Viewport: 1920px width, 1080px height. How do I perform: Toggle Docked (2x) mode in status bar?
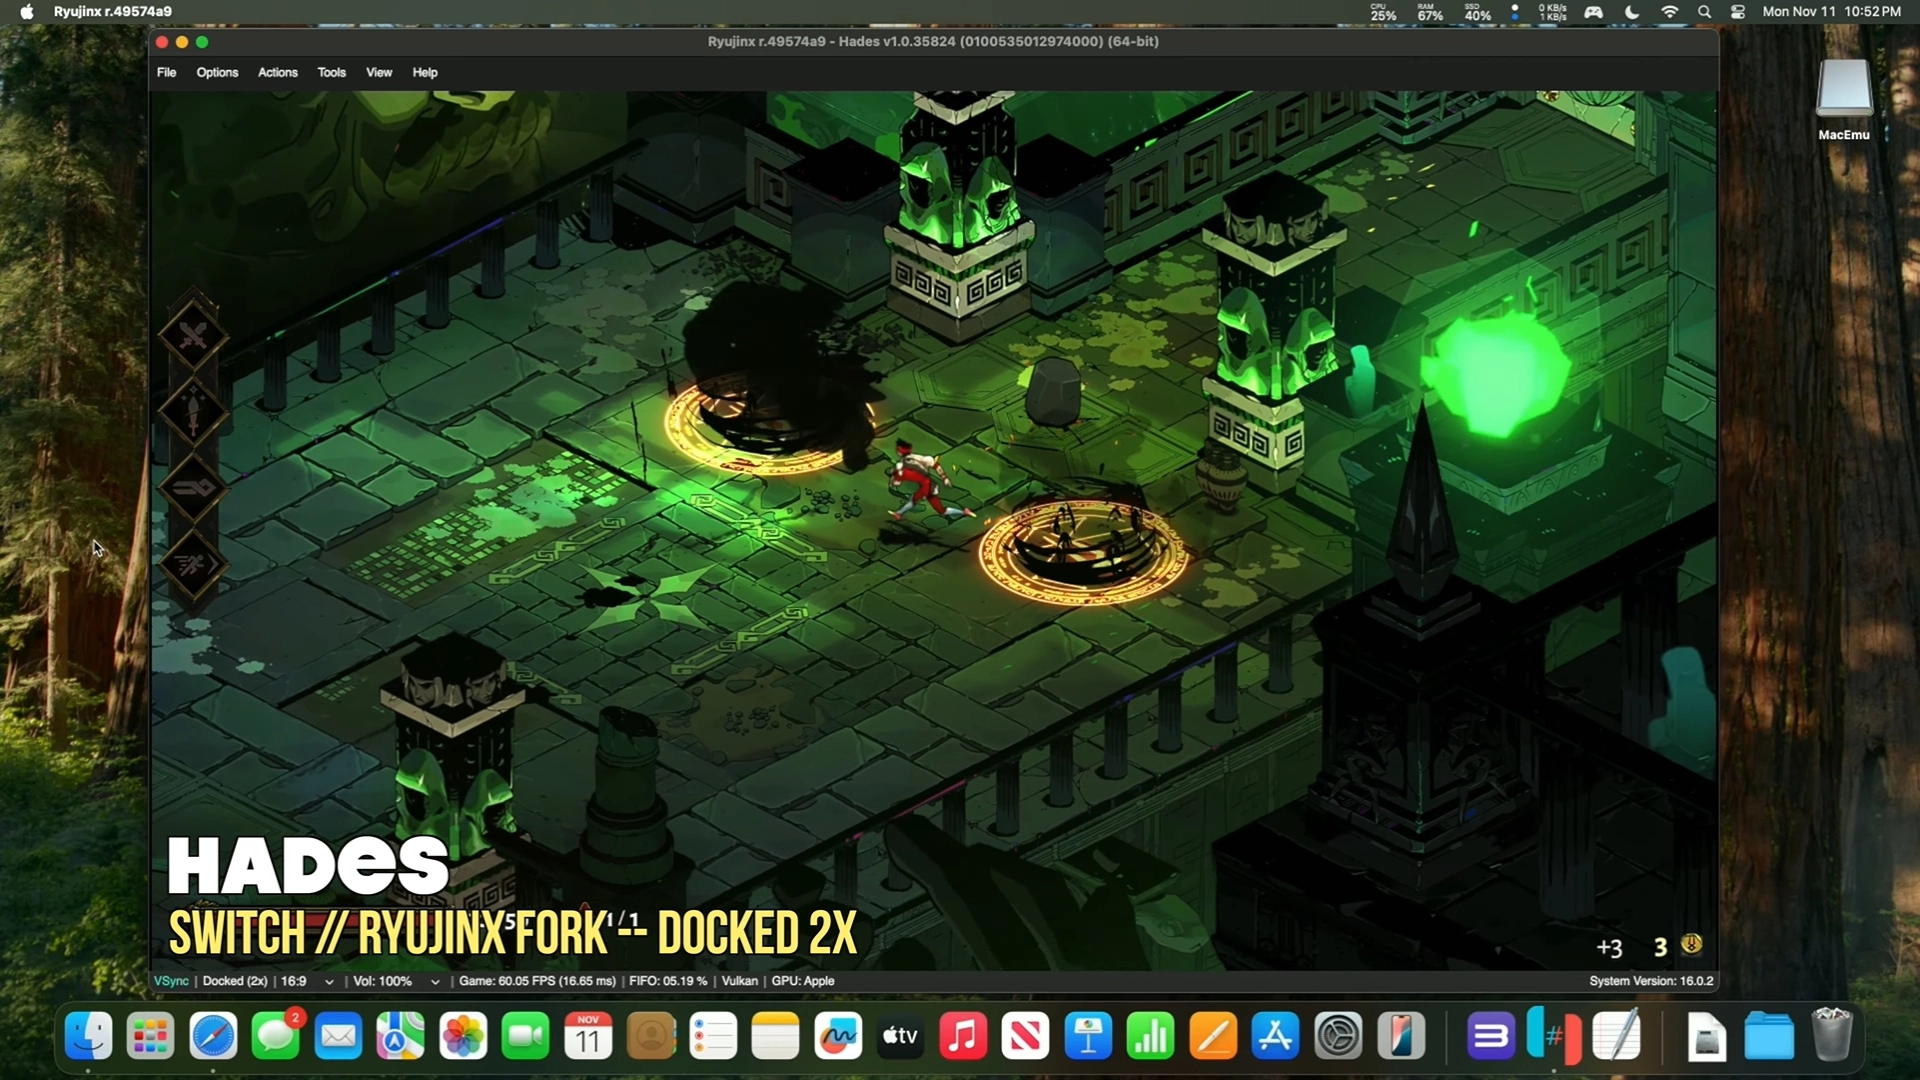235,981
